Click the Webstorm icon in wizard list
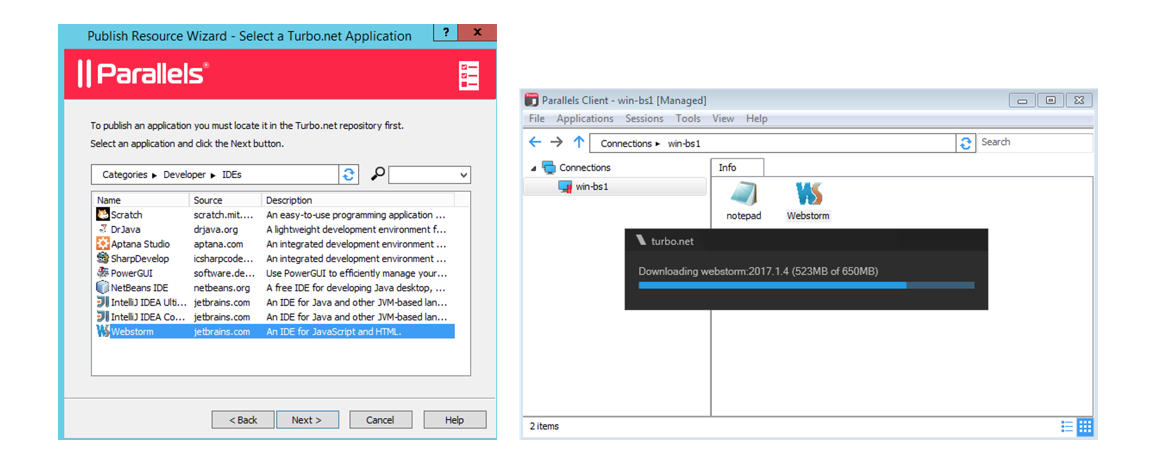 pyautogui.click(x=103, y=332)
